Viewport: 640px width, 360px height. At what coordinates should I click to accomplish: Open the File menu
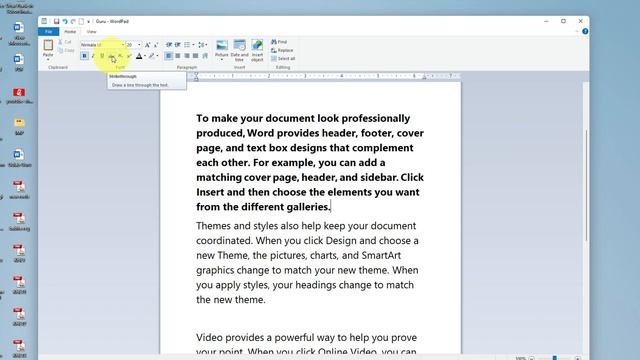pyautogui.click(x=49, y=32)
